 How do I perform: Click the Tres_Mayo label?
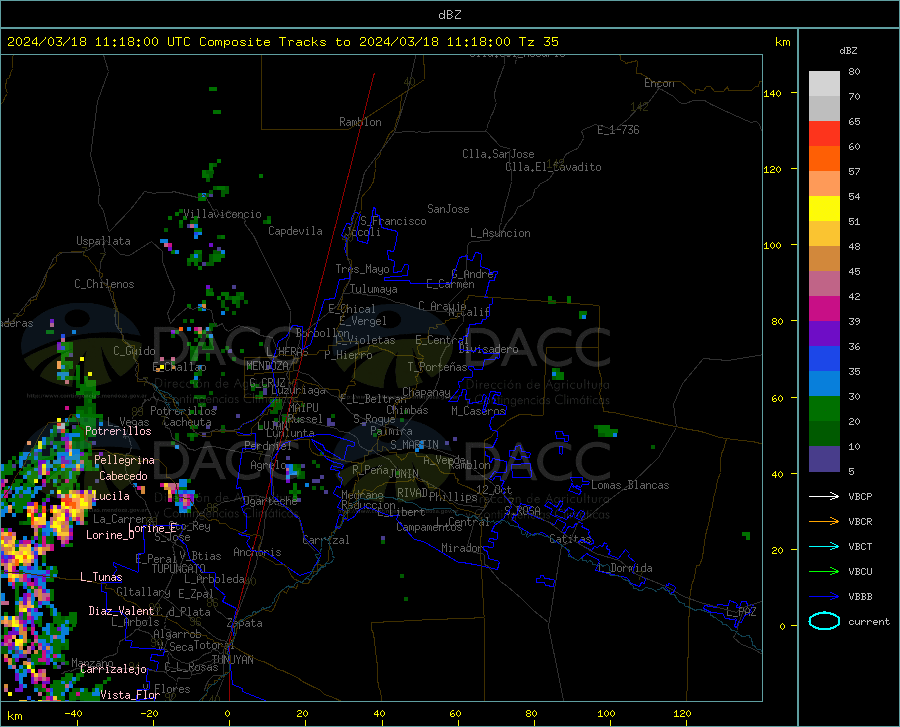(x=362, y=269)
